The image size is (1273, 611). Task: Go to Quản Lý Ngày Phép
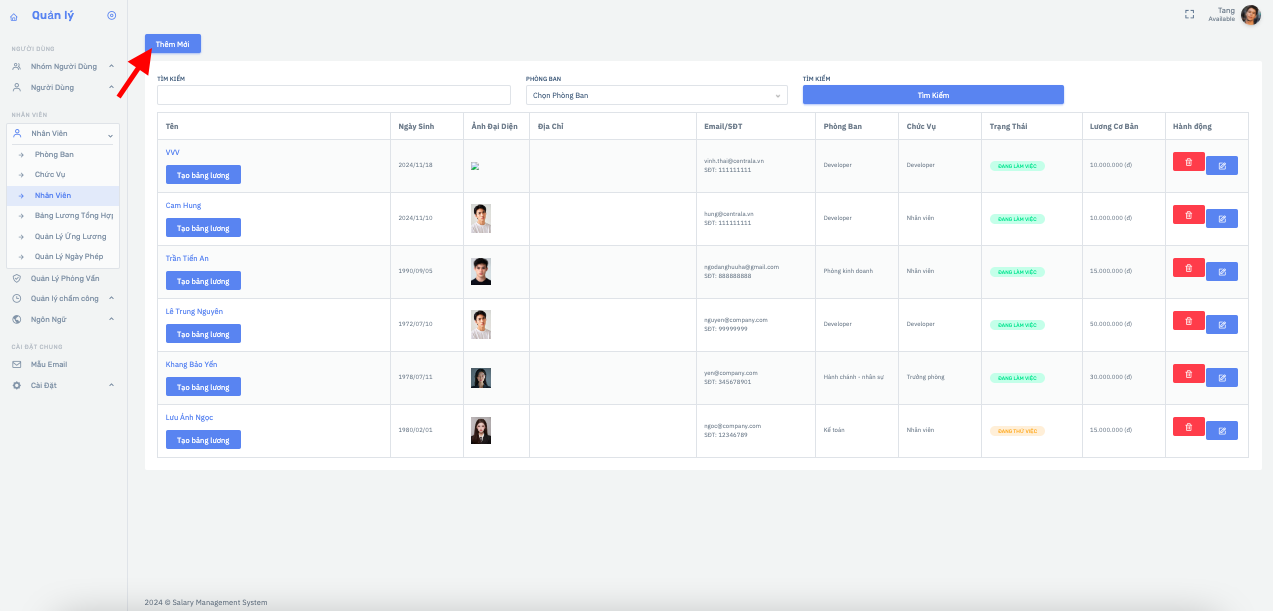pos(68,257)
